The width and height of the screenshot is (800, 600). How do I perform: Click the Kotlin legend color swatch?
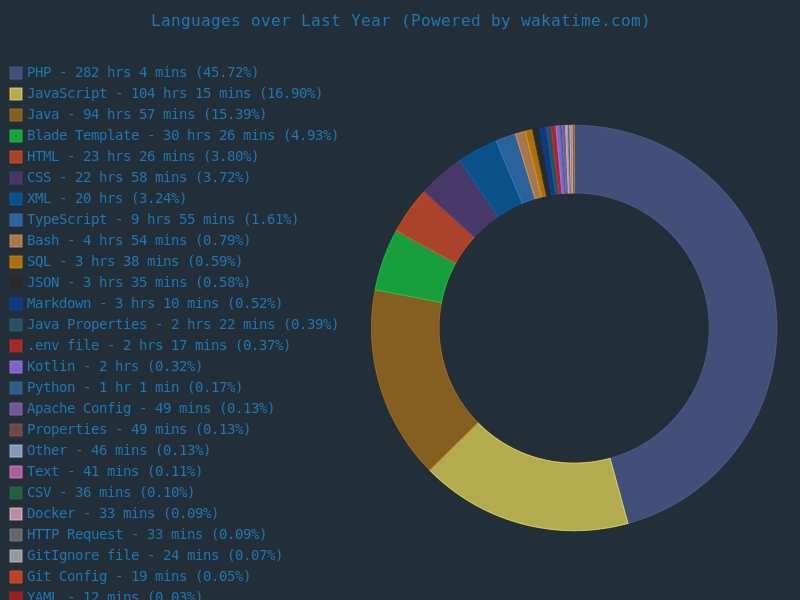click(x=16, y=367)
